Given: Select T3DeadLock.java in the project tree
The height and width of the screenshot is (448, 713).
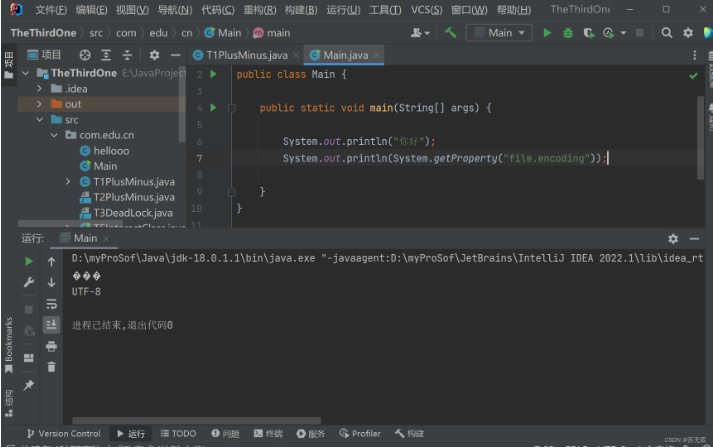Looking at the screenshot, I should [x=132, y=212].
